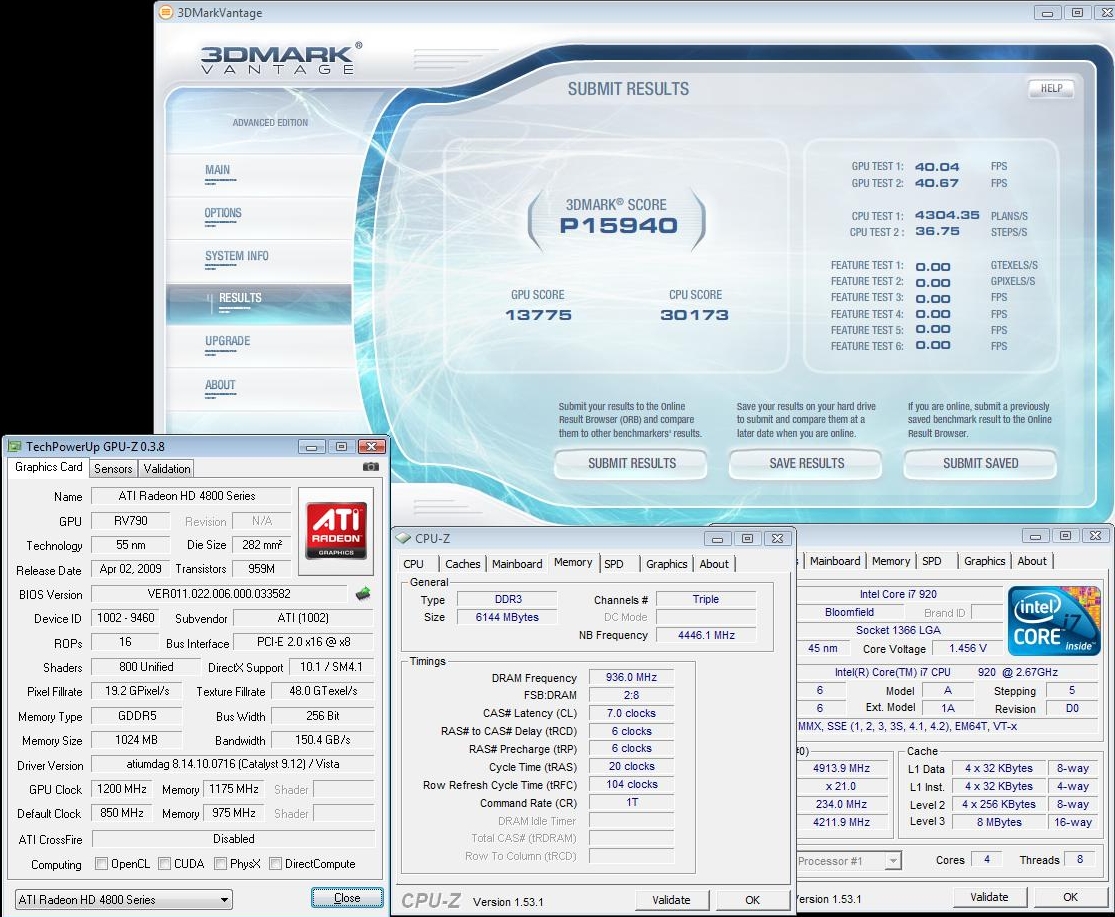
Task: Click the Channels # value Triple
Action: [x=706, y=599]
